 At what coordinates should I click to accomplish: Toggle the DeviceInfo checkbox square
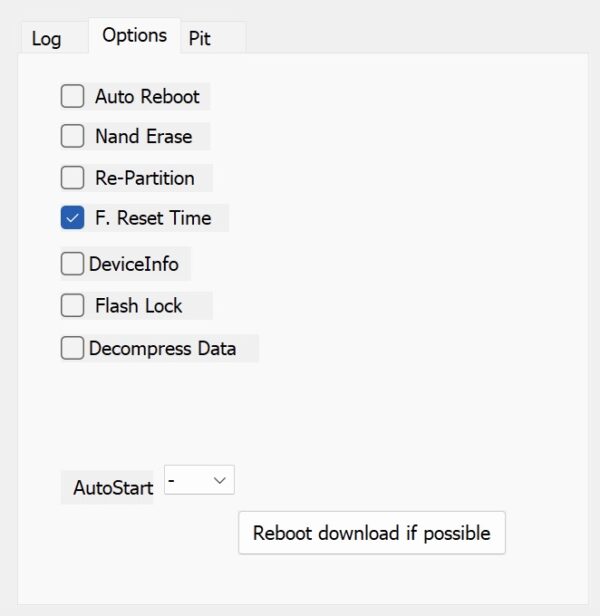click(x=72, y=264)
